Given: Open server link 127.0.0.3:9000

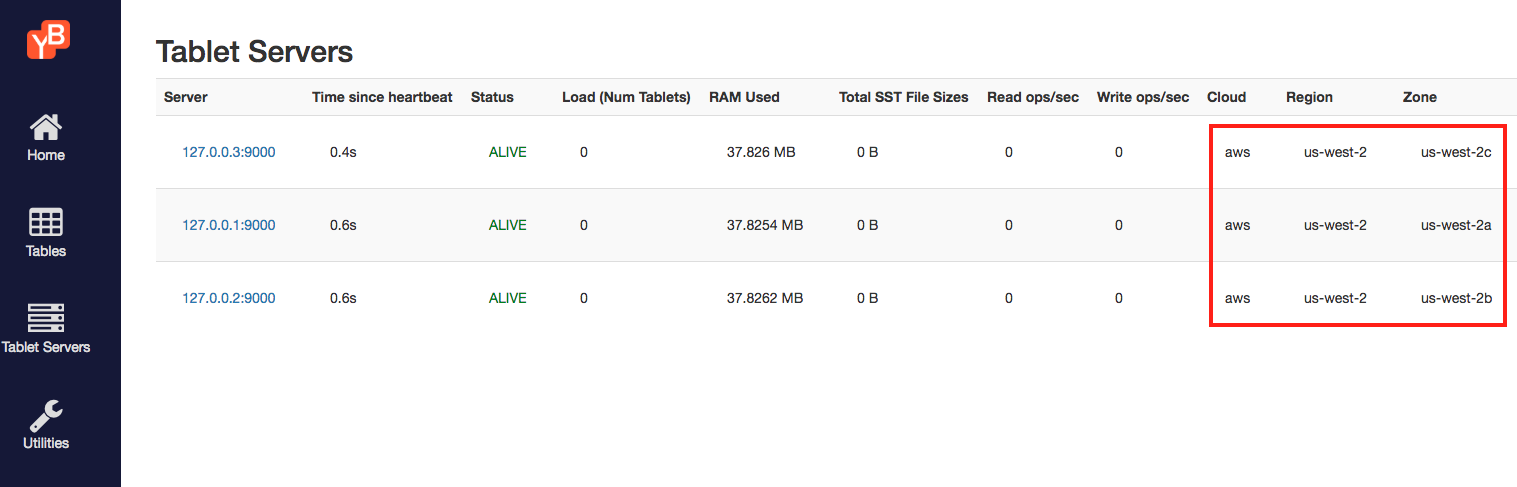Looking at the screenshot, I should (228, 152).
